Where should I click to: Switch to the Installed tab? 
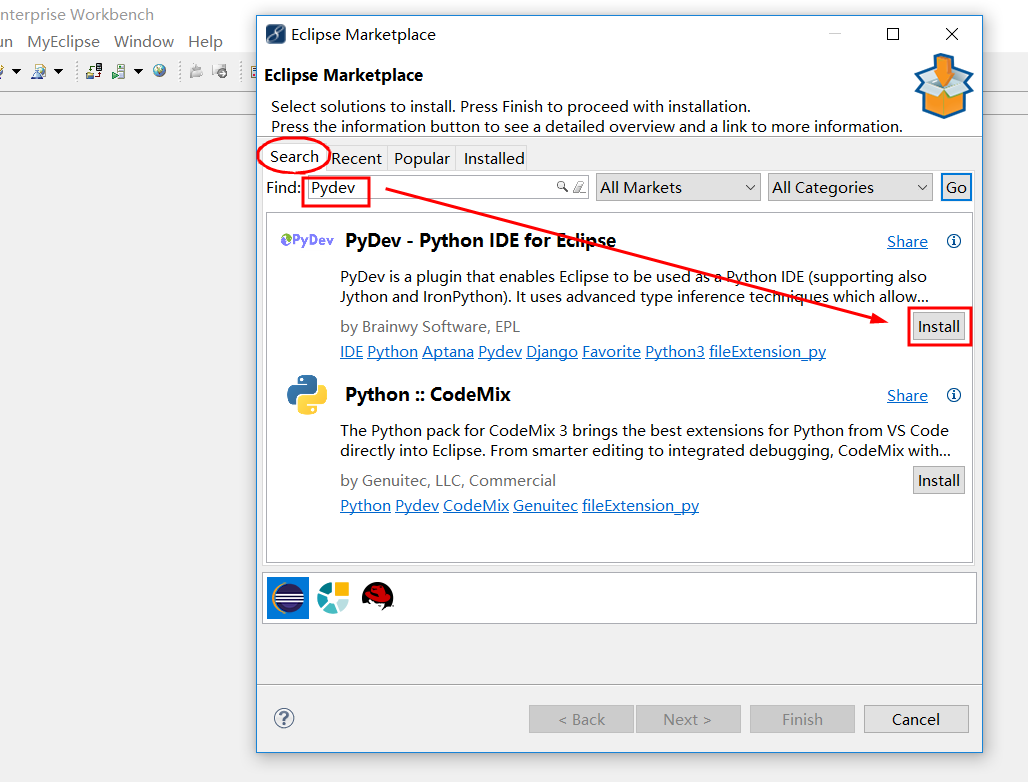(x=494, y=159)
